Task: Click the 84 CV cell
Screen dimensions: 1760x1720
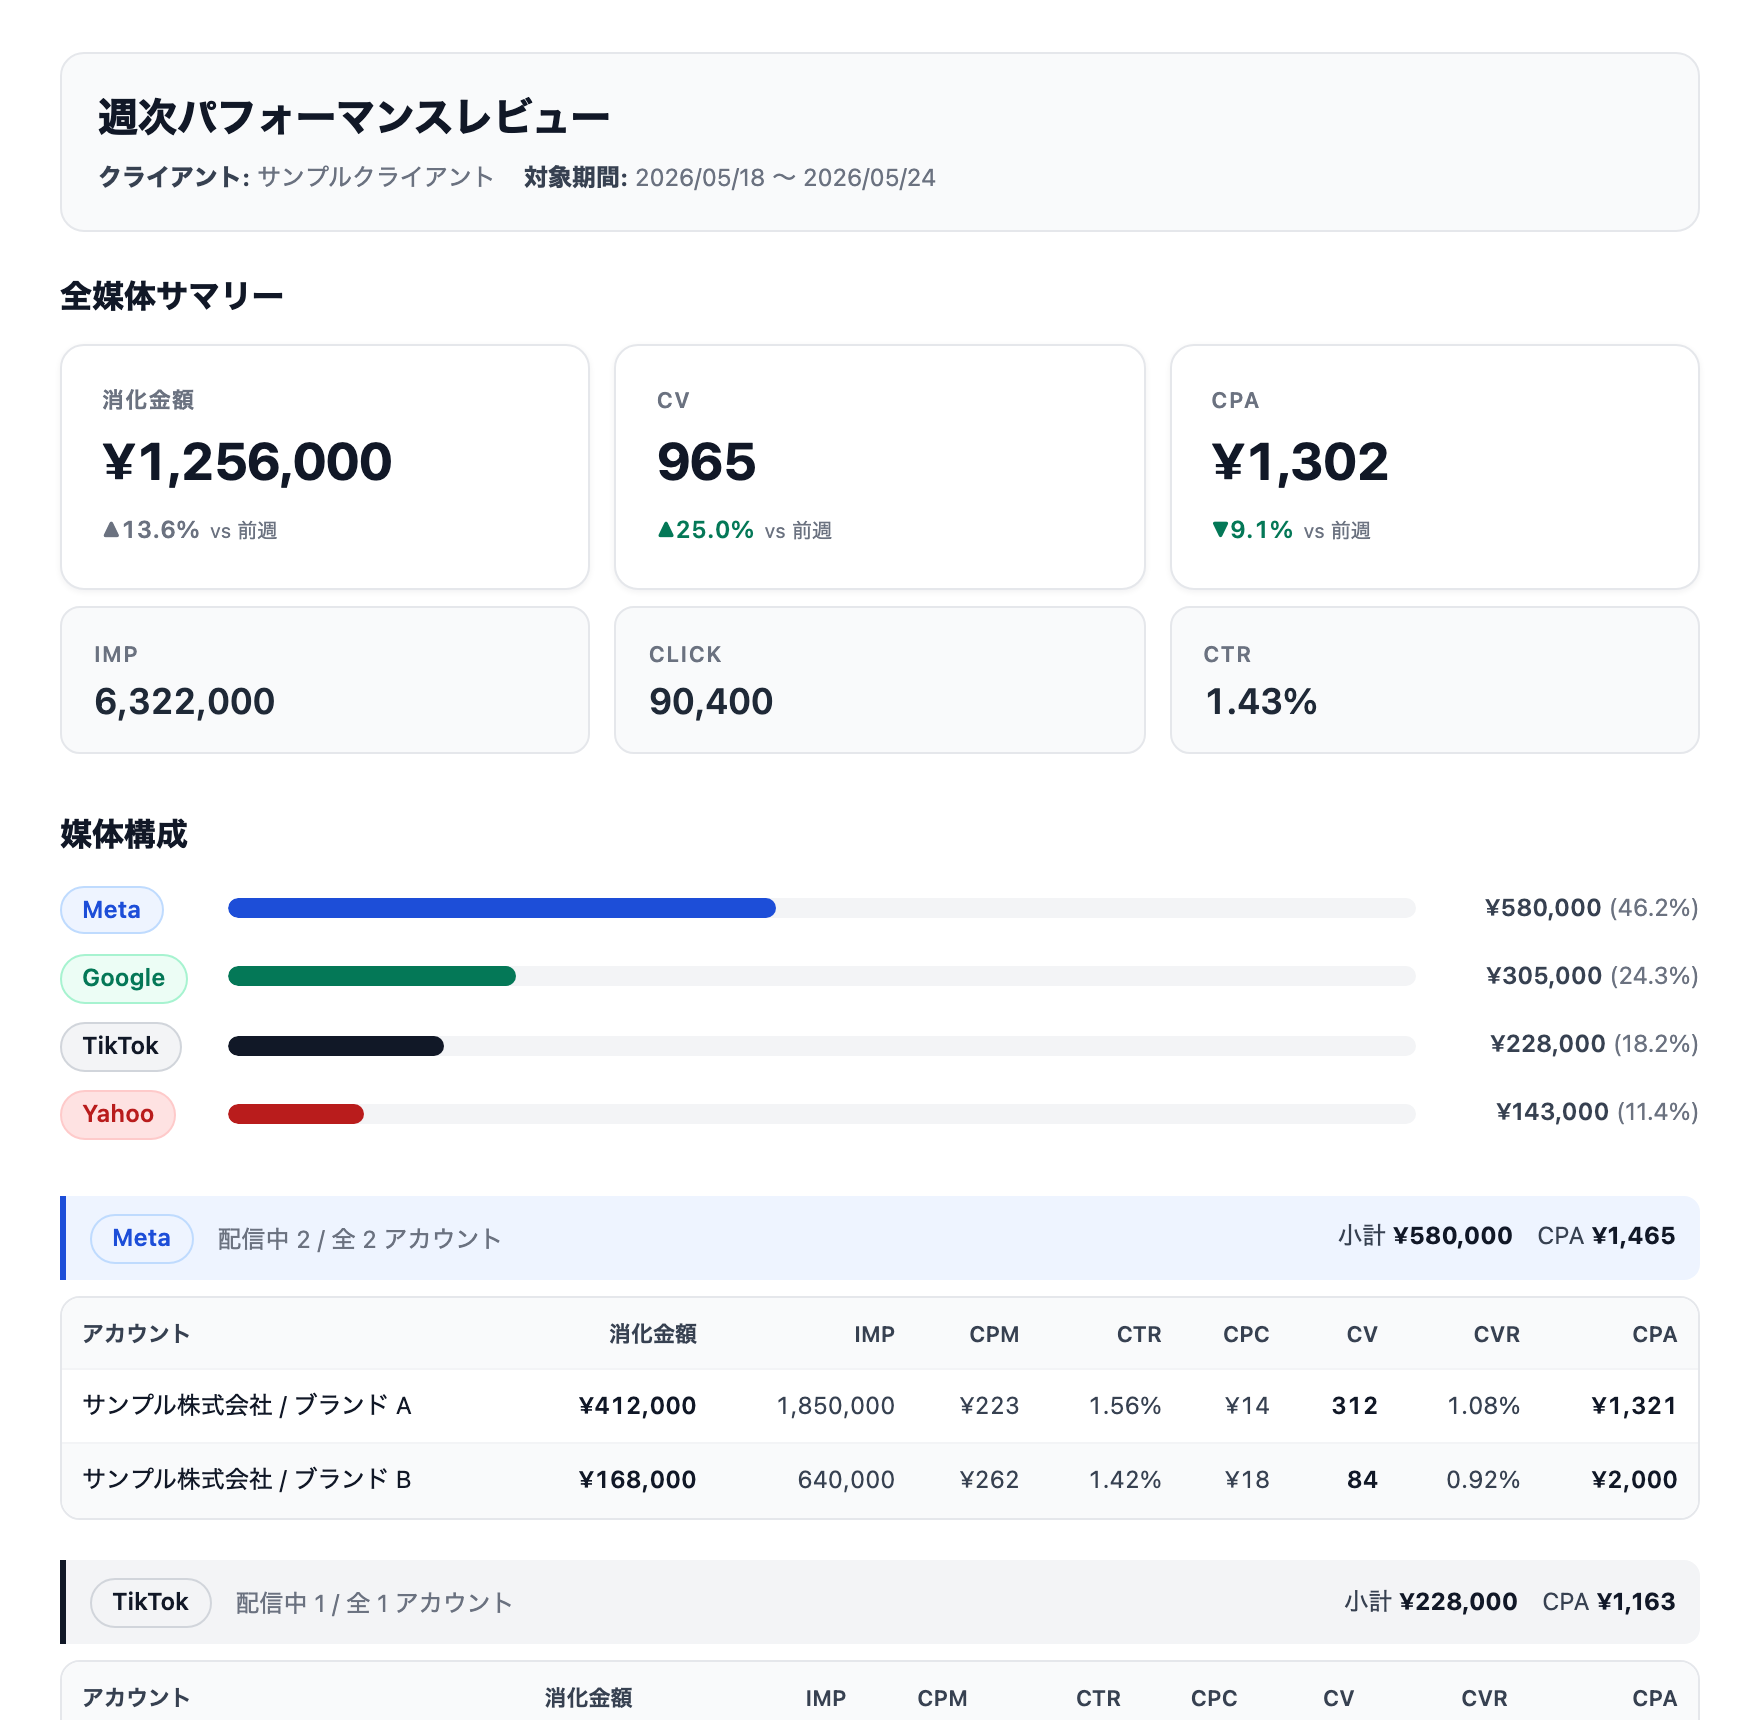Action: [x=1362, y=1480]
